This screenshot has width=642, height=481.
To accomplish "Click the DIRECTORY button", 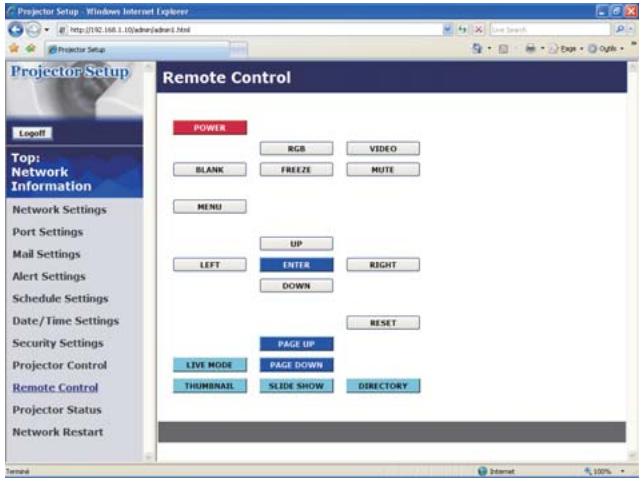I will (x=383, y=386).
